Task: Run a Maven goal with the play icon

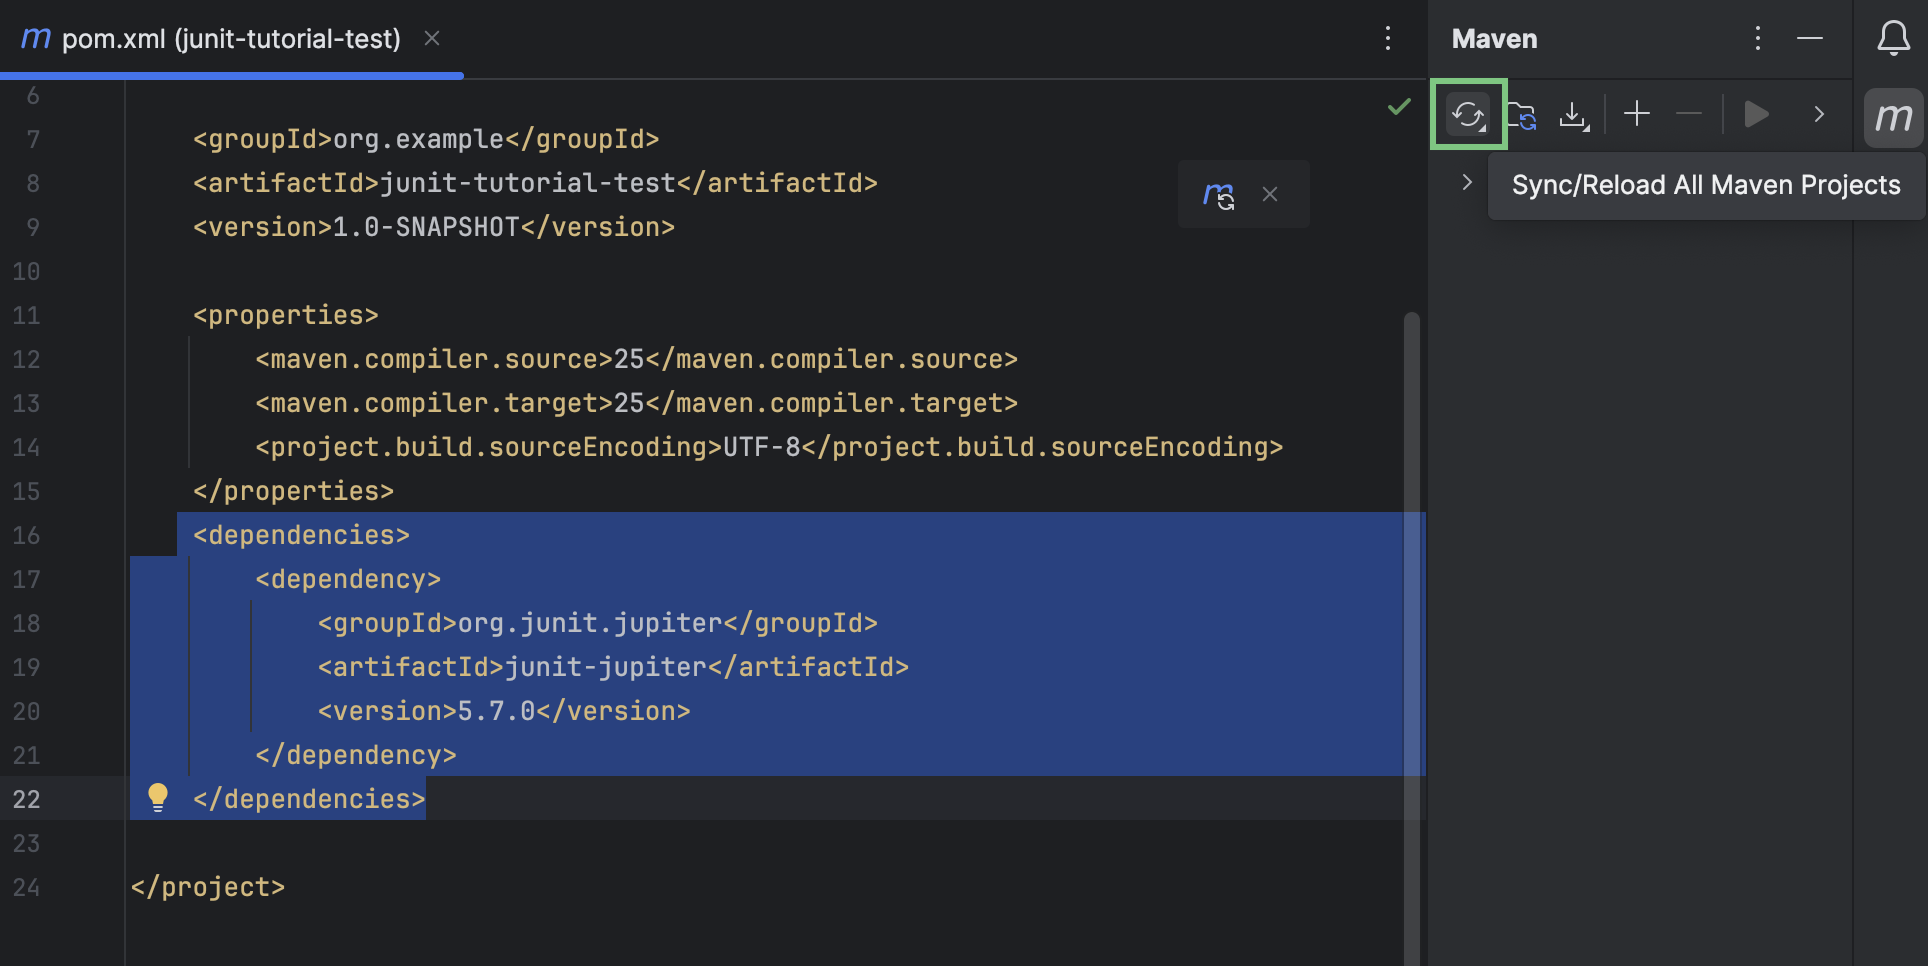Action: (1756, 114)
